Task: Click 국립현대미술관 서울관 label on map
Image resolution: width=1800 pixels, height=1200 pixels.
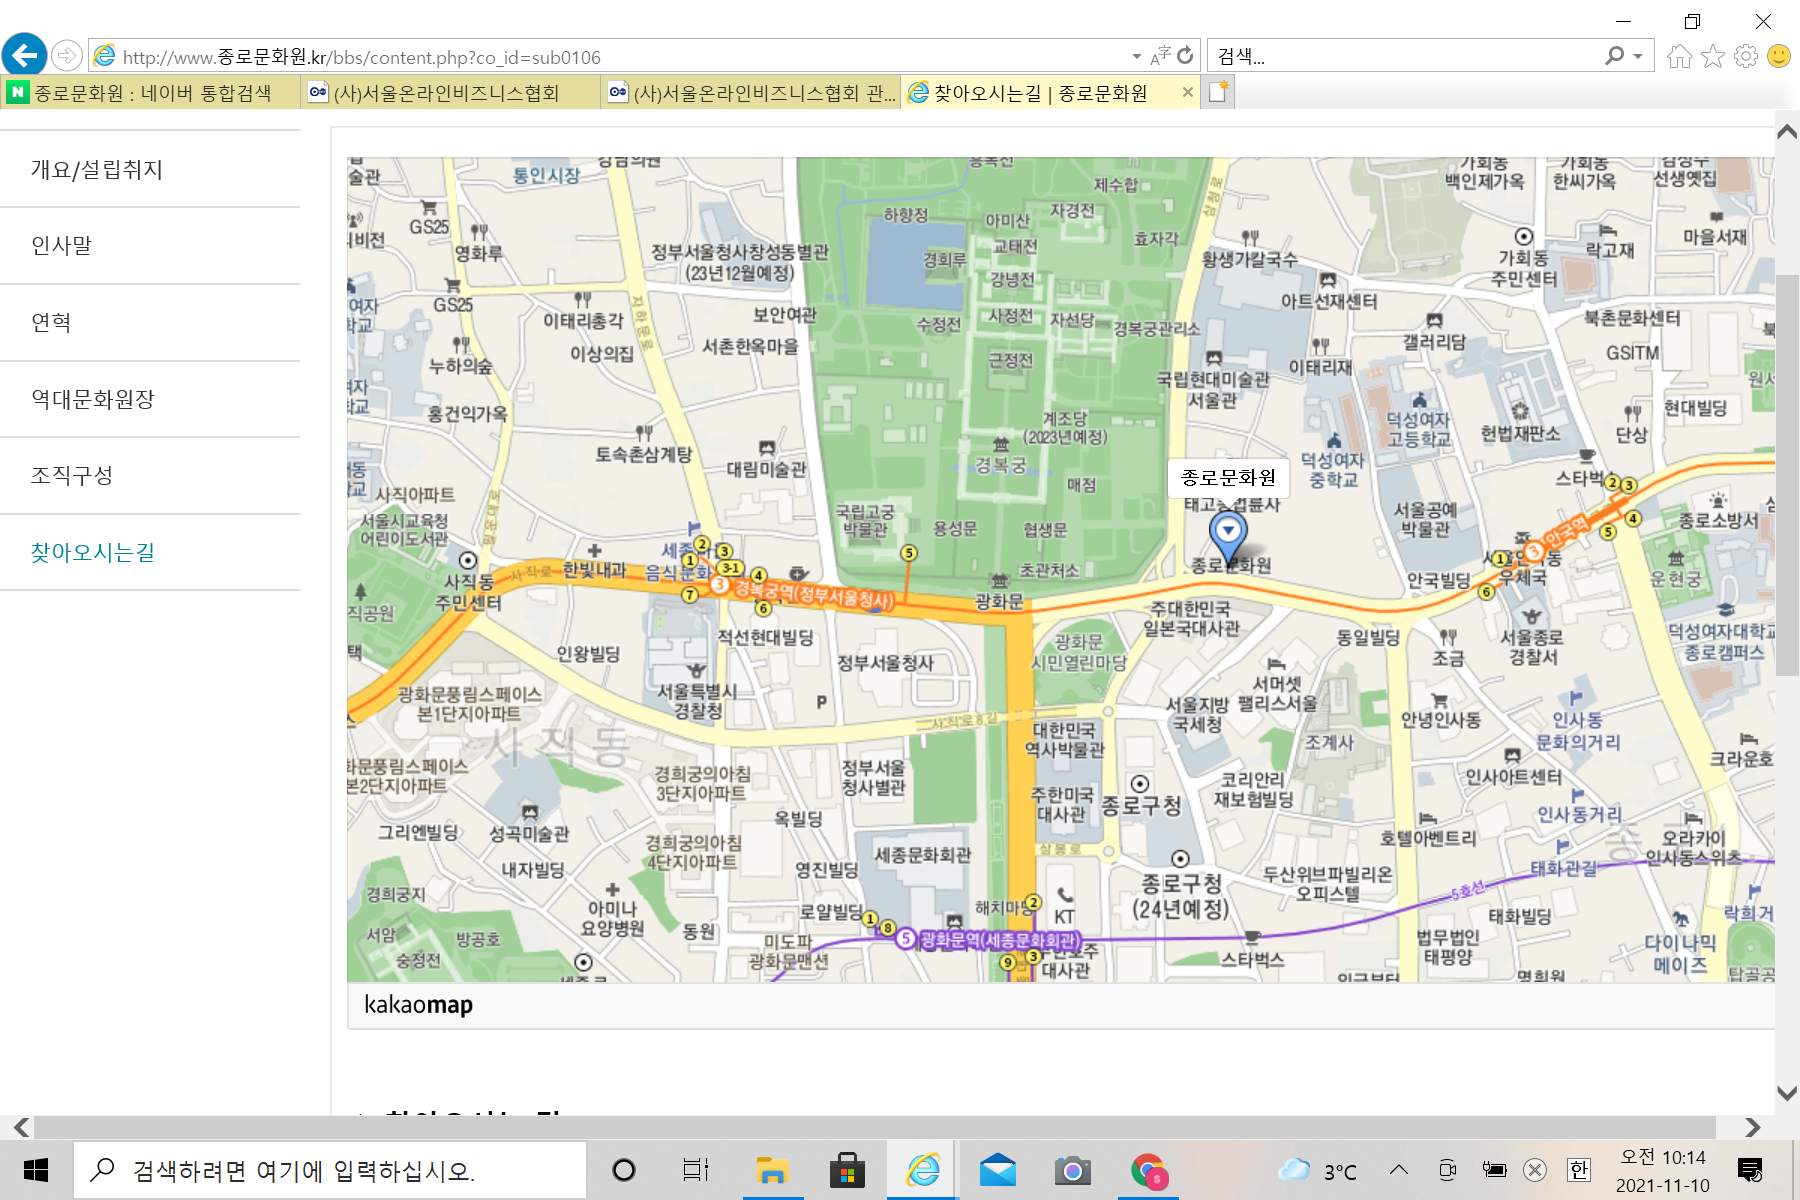Action: coord(1213,390)
